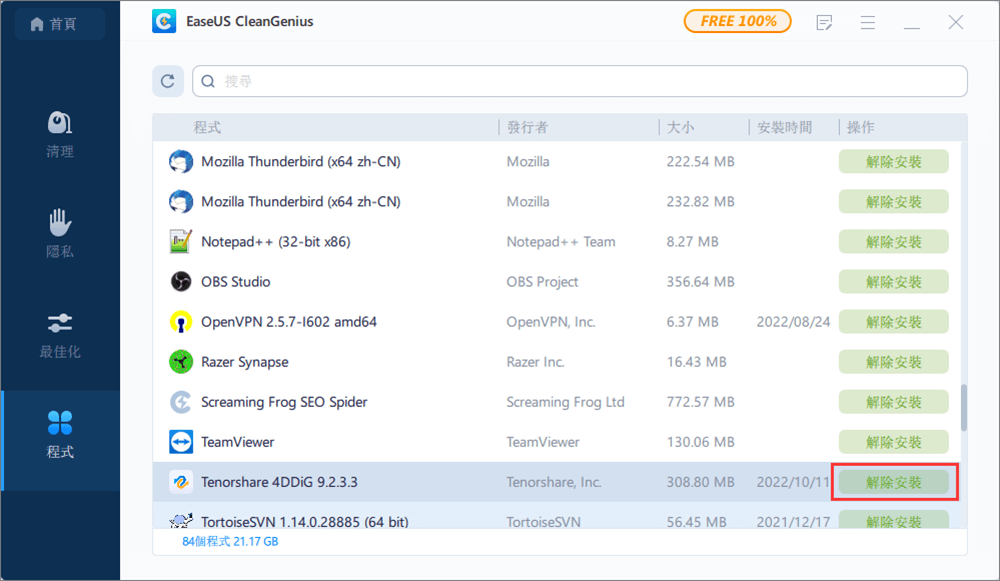Click the FREE 100% badge

pyautogui.click(x=738, y=21)
